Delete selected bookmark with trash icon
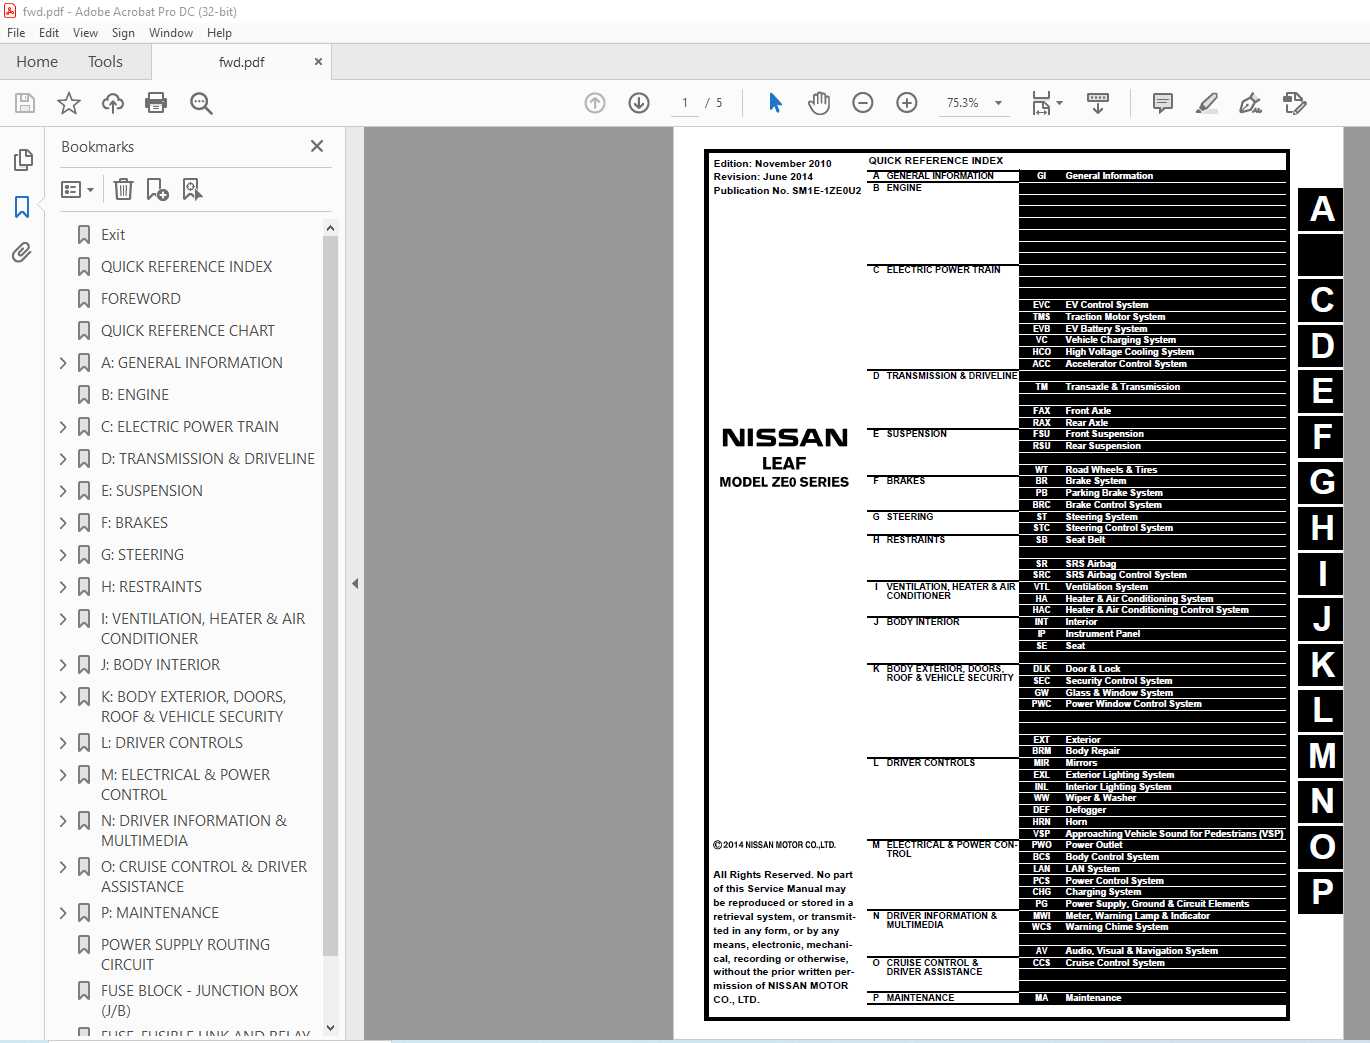 pos(123,189)
